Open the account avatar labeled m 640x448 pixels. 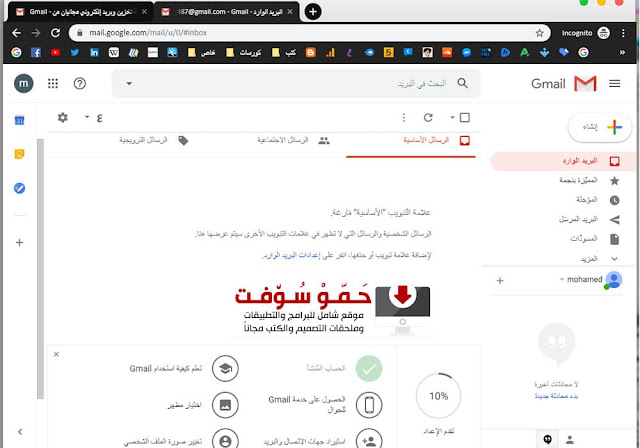(24, 84)
